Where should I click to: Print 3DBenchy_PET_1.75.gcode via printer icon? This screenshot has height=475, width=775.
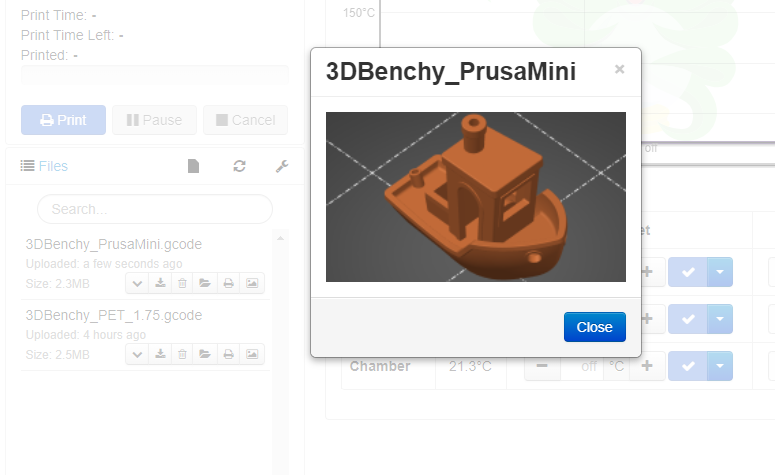click(x=228, y=354)
